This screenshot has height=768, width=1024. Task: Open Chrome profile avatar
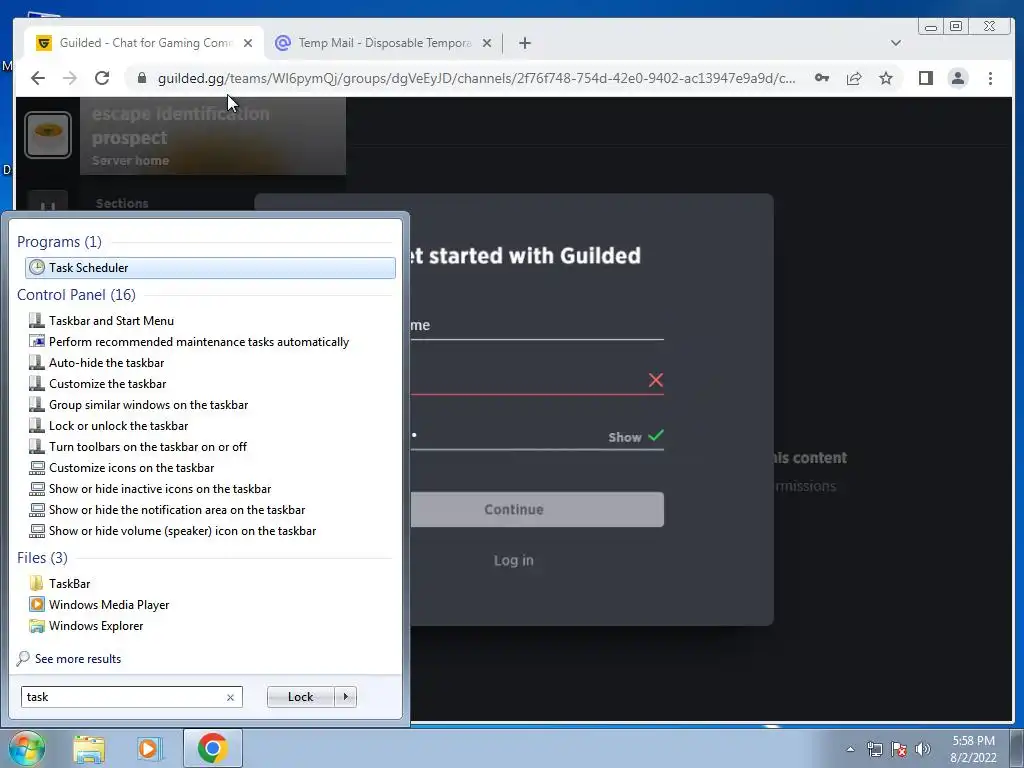click(957, 78)
